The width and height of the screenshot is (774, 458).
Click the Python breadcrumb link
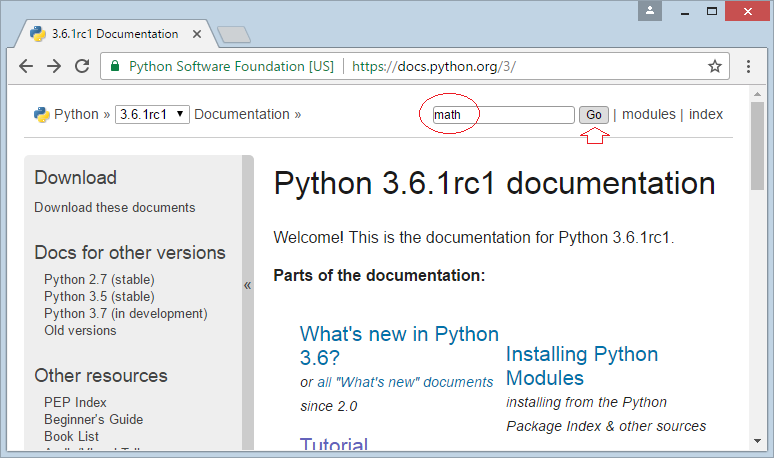tap(77, 114)
